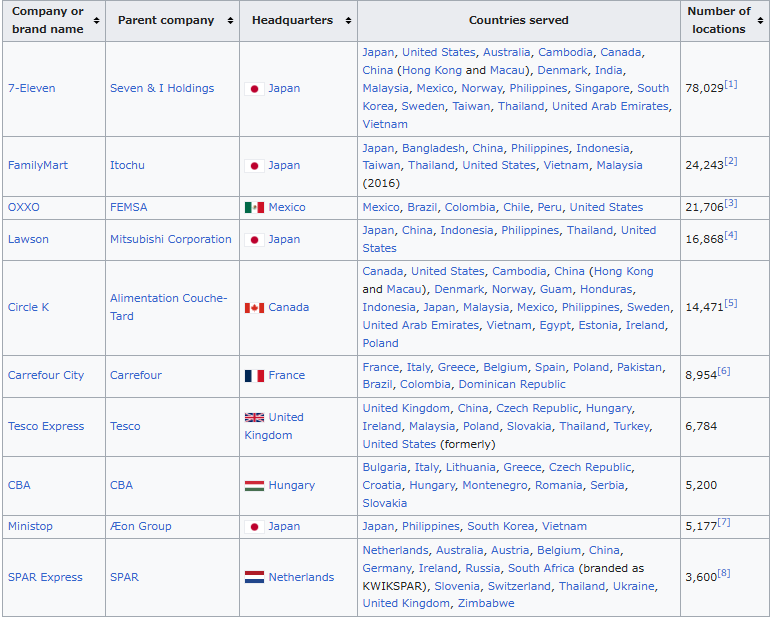Click the Canada flag icon beside Circle K headquarters
This screenshot has height=617, width=771.
pos(254,307)
